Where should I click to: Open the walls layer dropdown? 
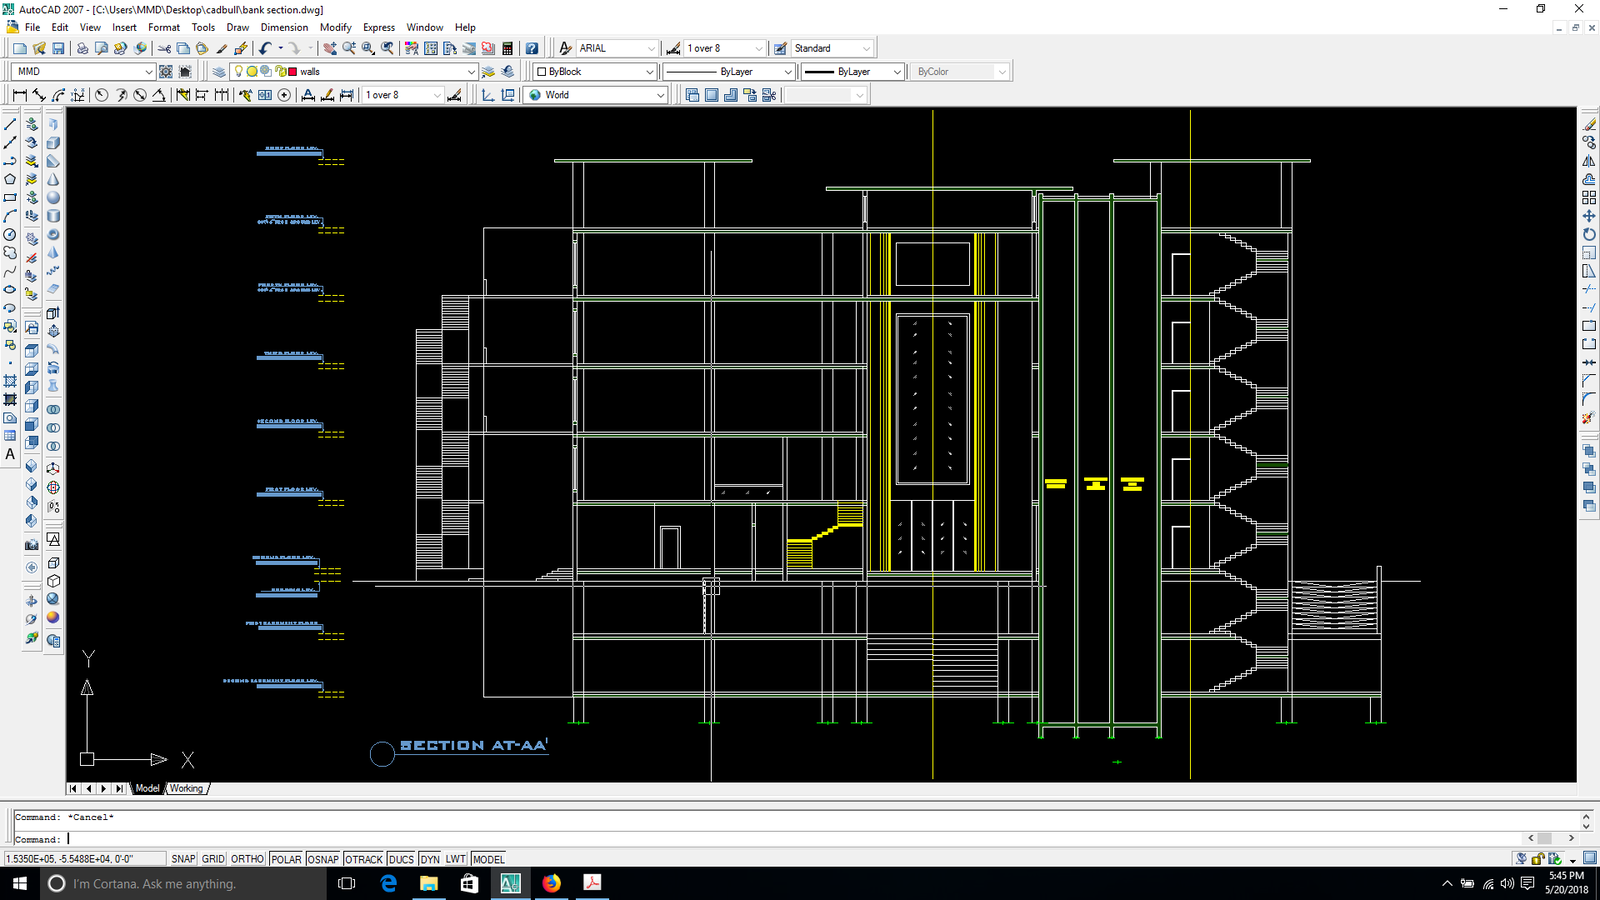[387, 72]
